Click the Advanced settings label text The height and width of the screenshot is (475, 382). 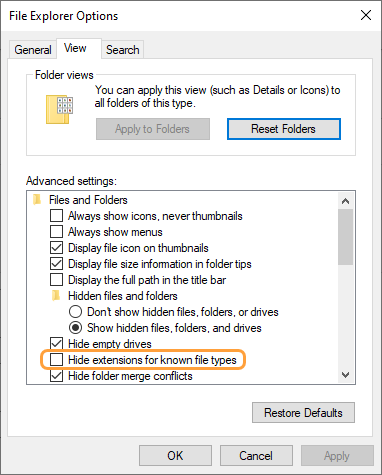click(71, 181)
